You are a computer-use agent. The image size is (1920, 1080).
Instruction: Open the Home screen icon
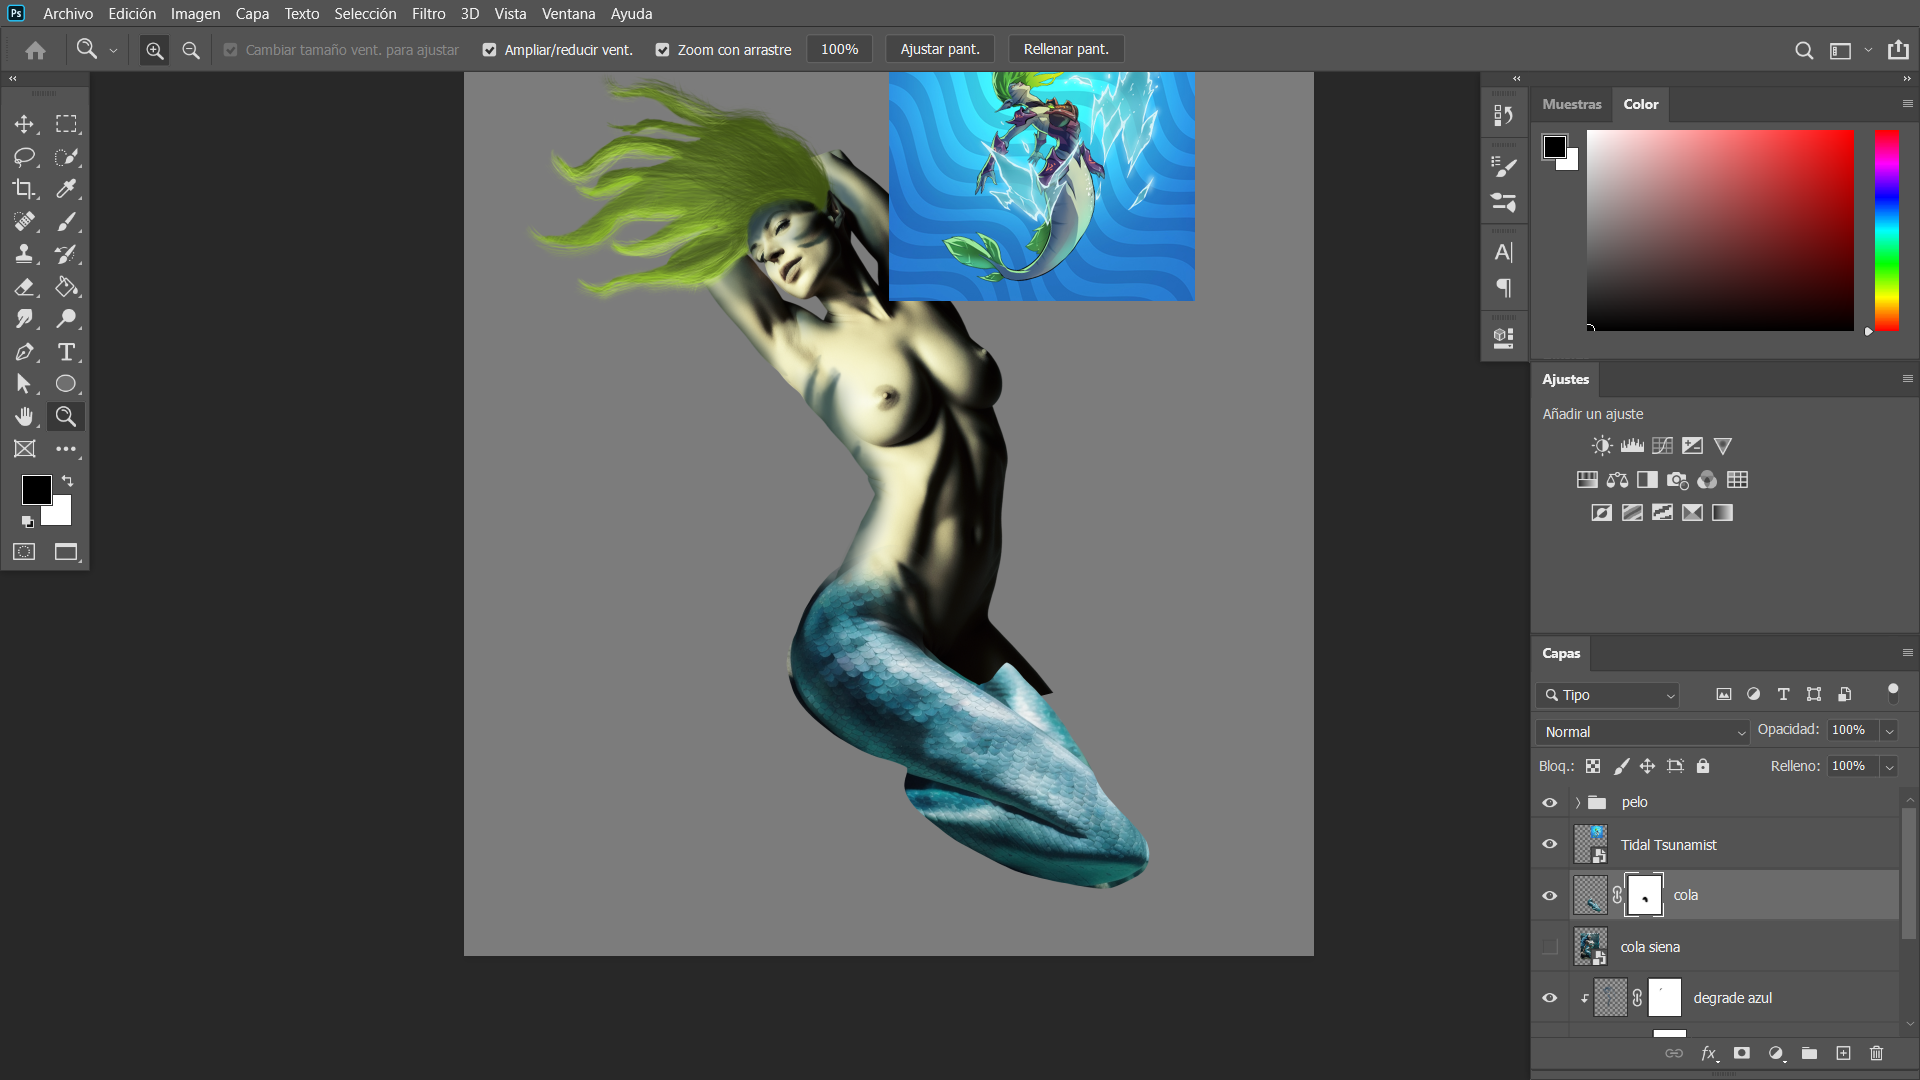tap(36, 50)
